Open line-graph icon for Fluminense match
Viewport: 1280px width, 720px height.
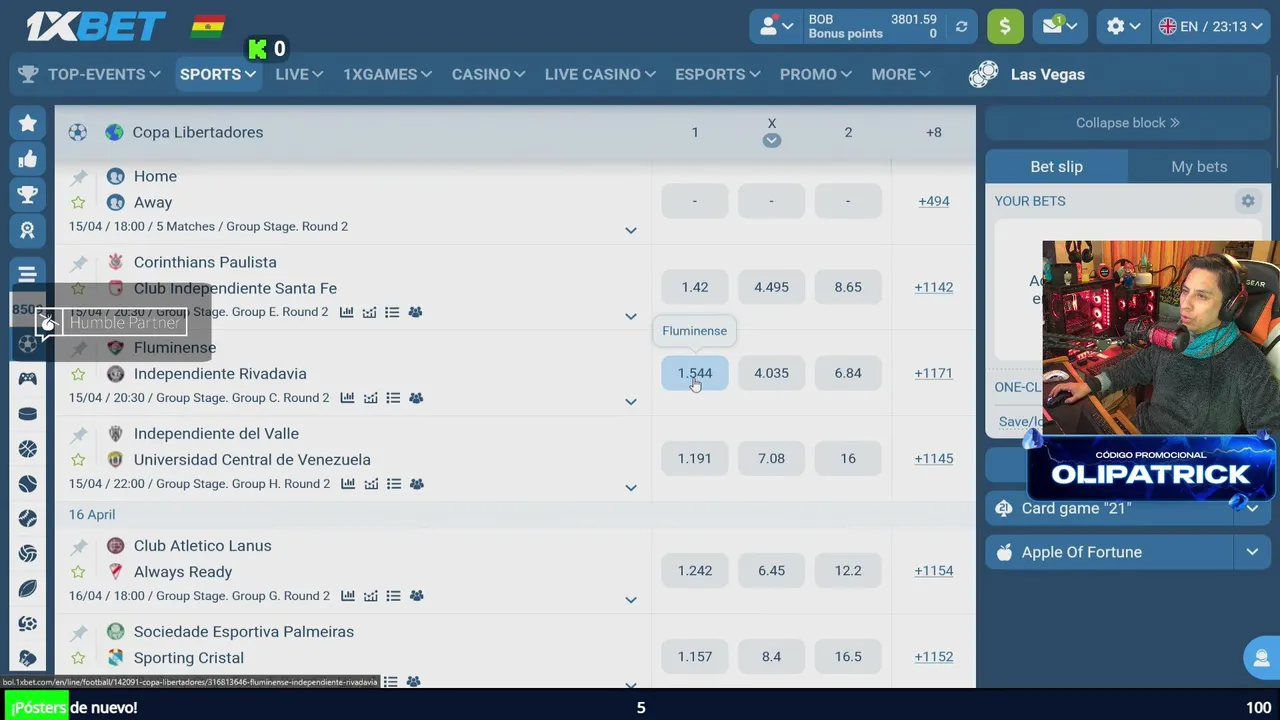pyautogui.click(x=370, y=398)
